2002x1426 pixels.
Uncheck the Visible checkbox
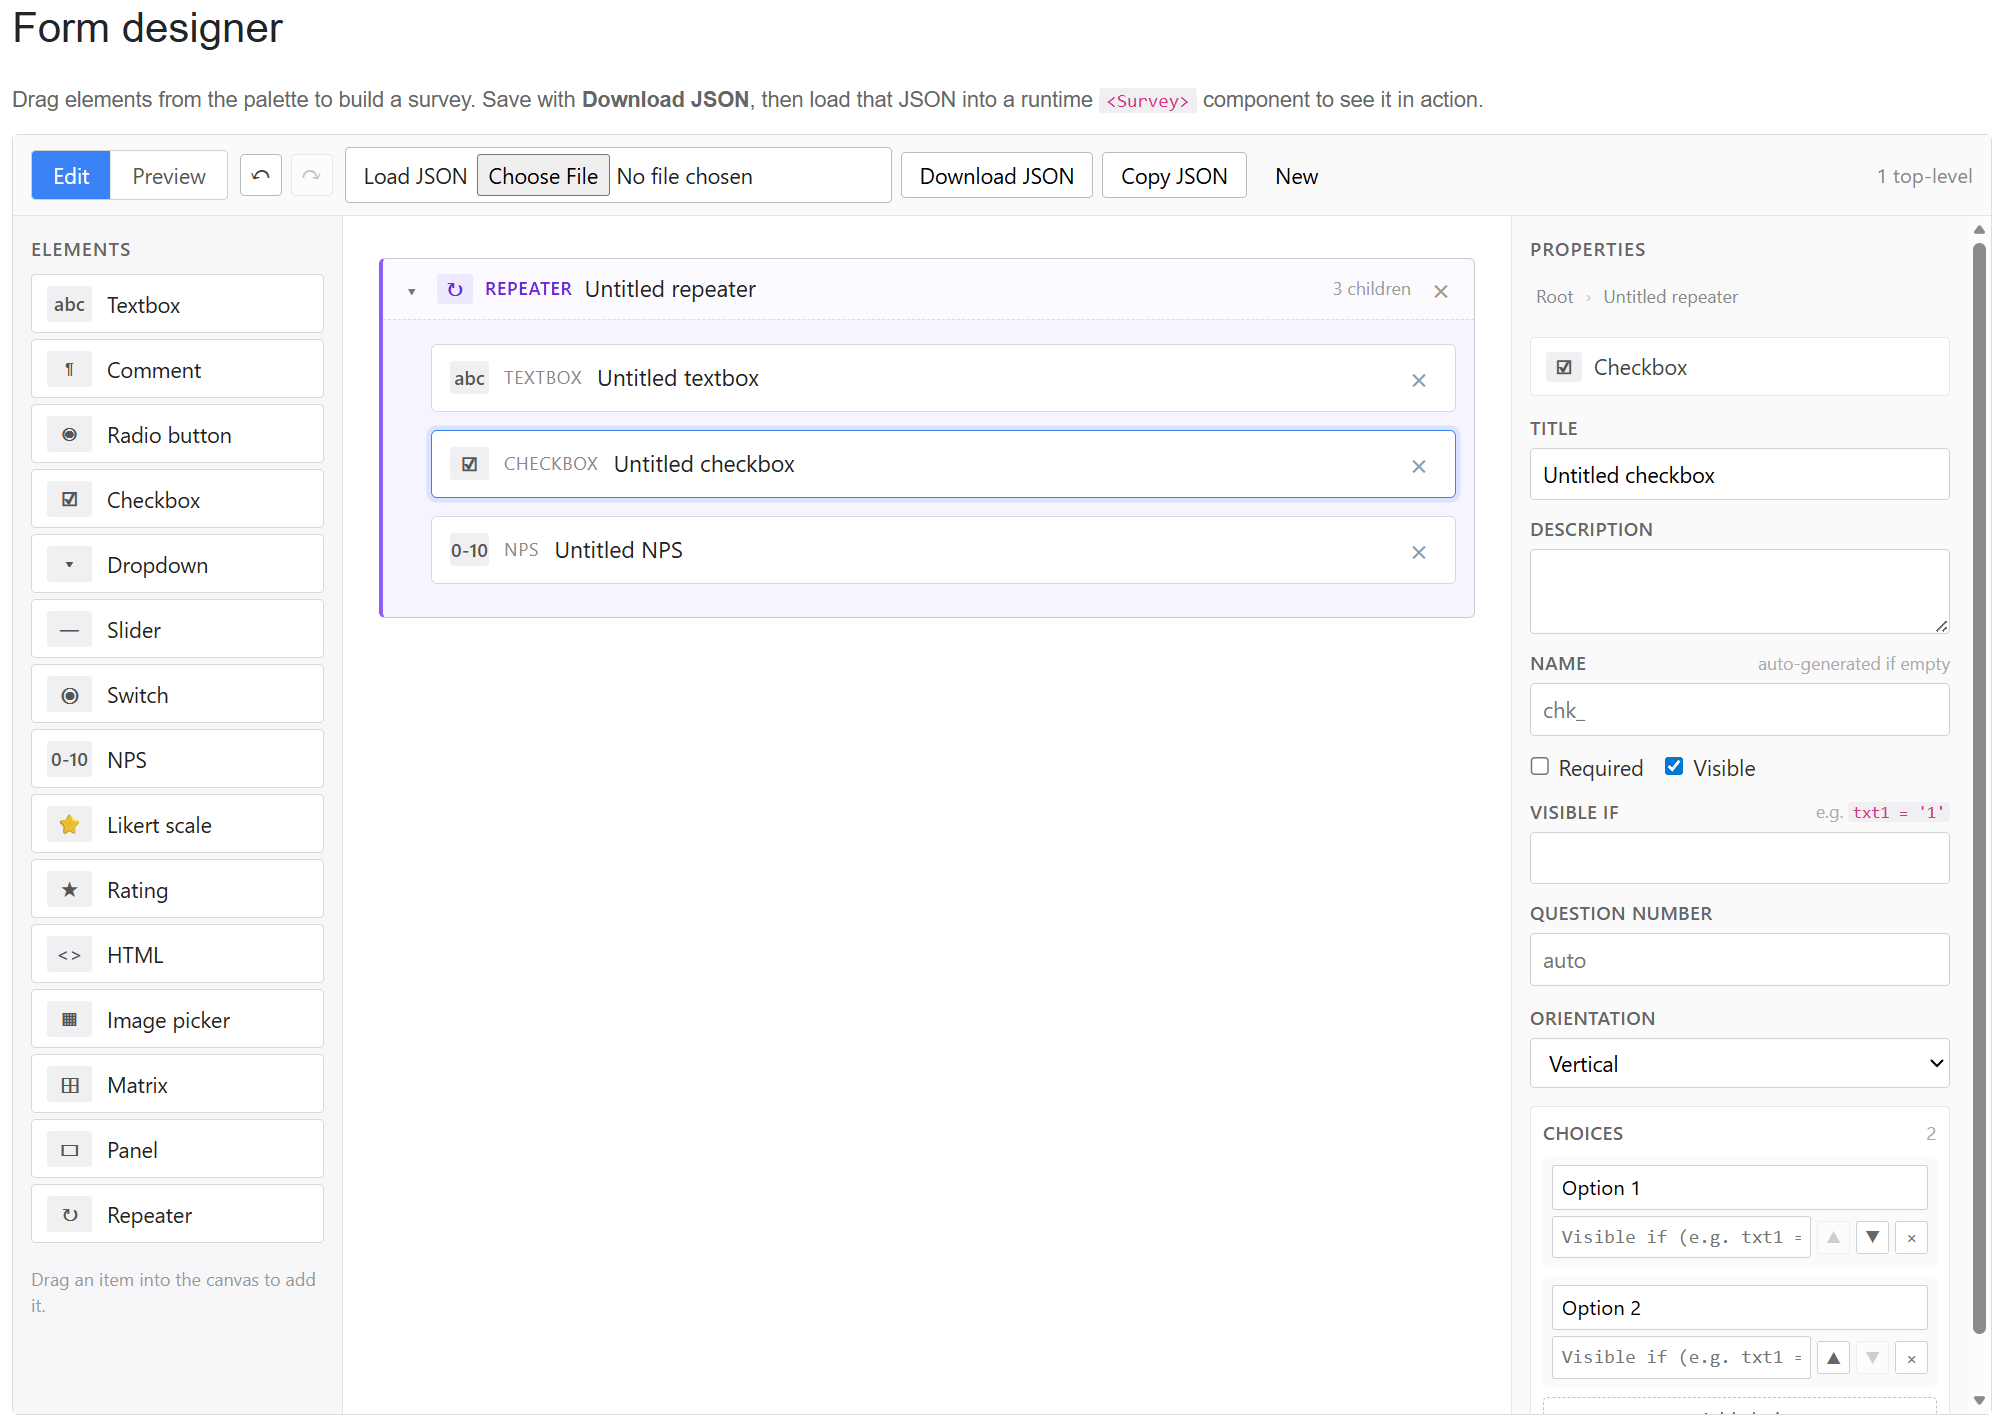click(x=1674, y=766)
